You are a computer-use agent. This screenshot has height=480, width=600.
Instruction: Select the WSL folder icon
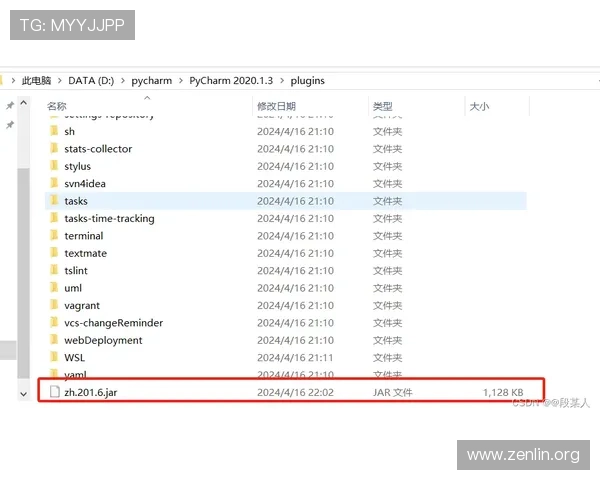54,357
